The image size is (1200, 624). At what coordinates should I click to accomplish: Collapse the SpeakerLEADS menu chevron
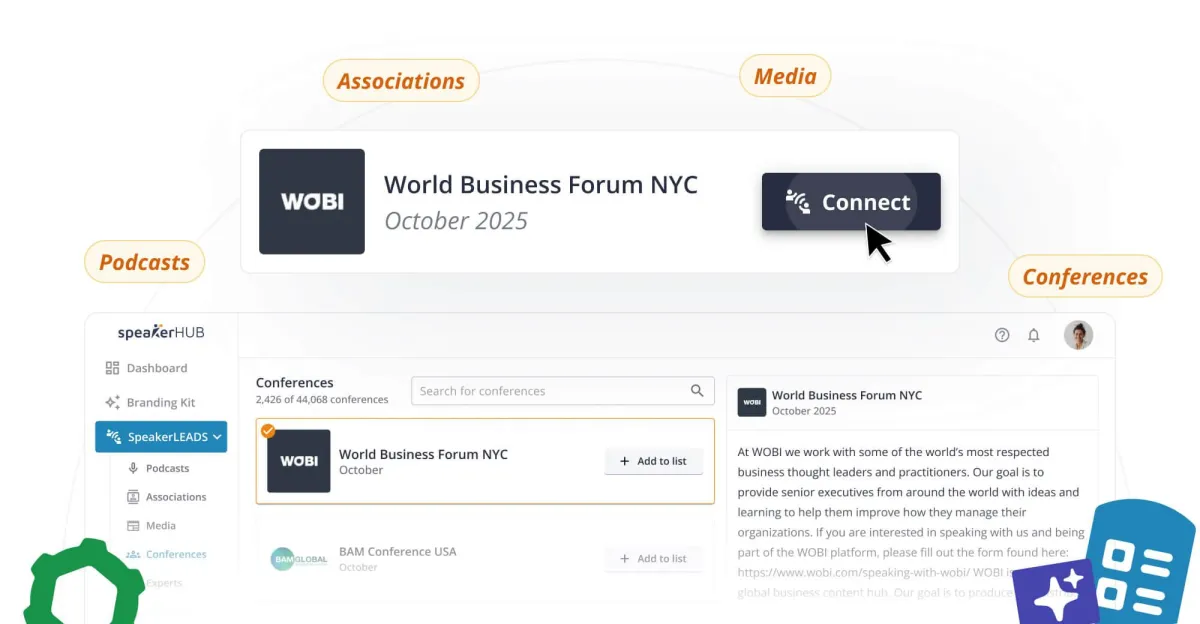coord(218,436)
